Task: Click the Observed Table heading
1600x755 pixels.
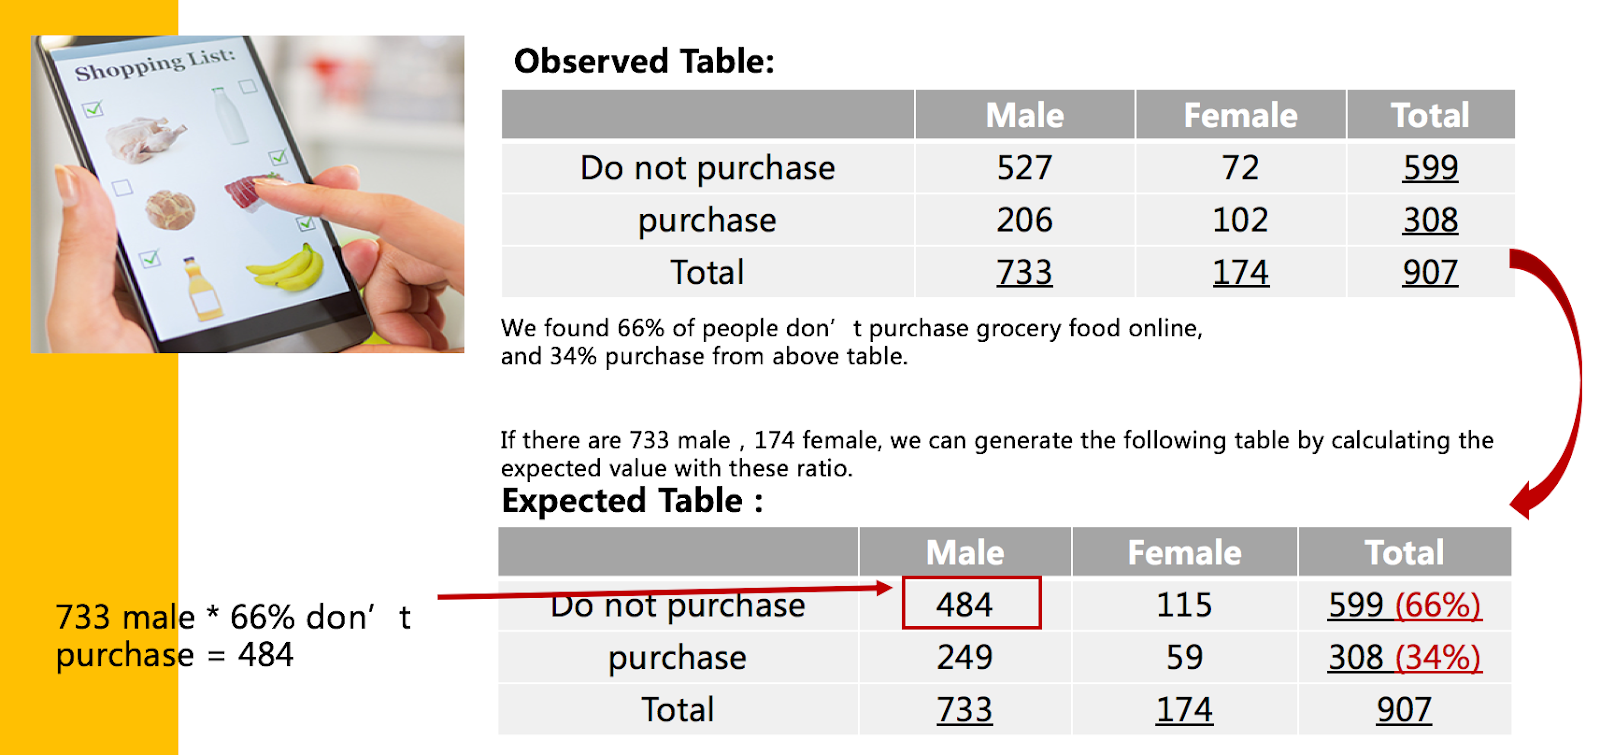Action: coord(644,61)
